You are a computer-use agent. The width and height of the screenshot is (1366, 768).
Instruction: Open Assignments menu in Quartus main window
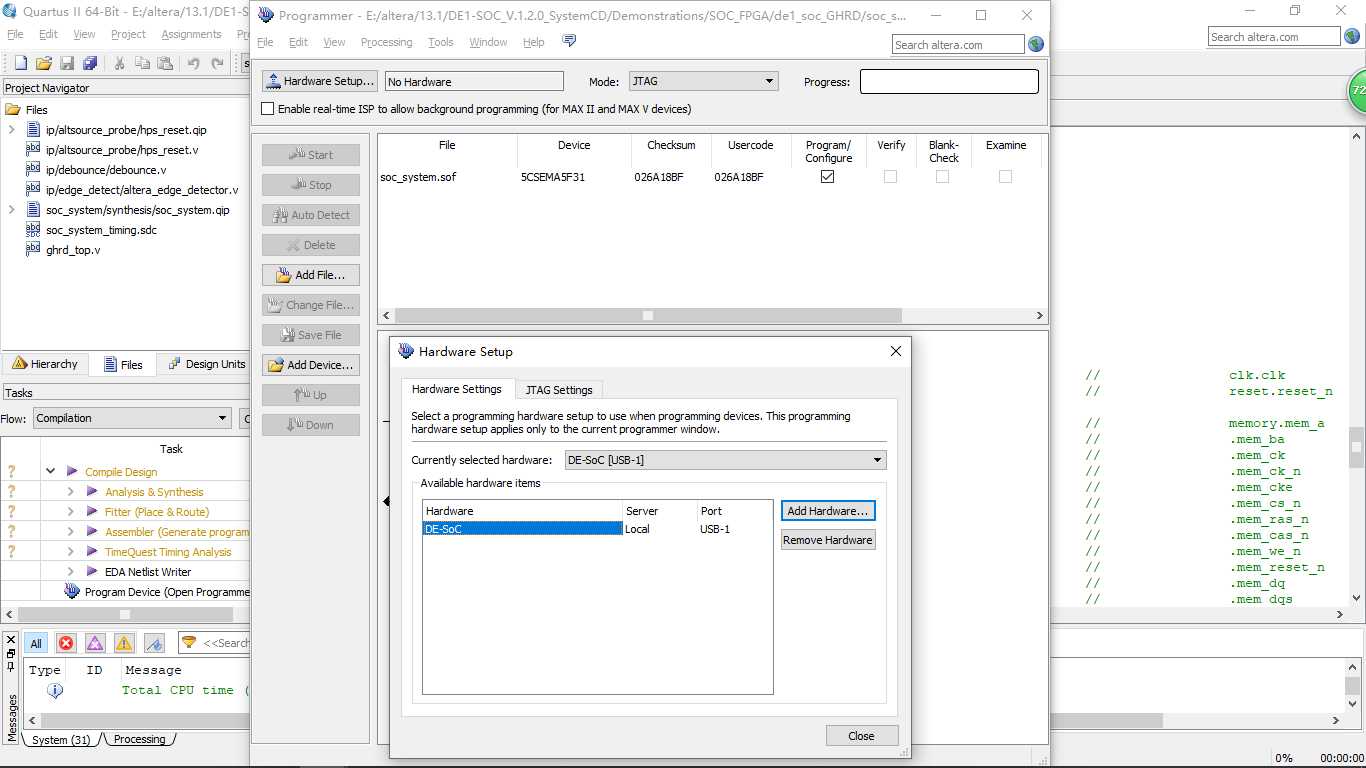click(191, 34)
